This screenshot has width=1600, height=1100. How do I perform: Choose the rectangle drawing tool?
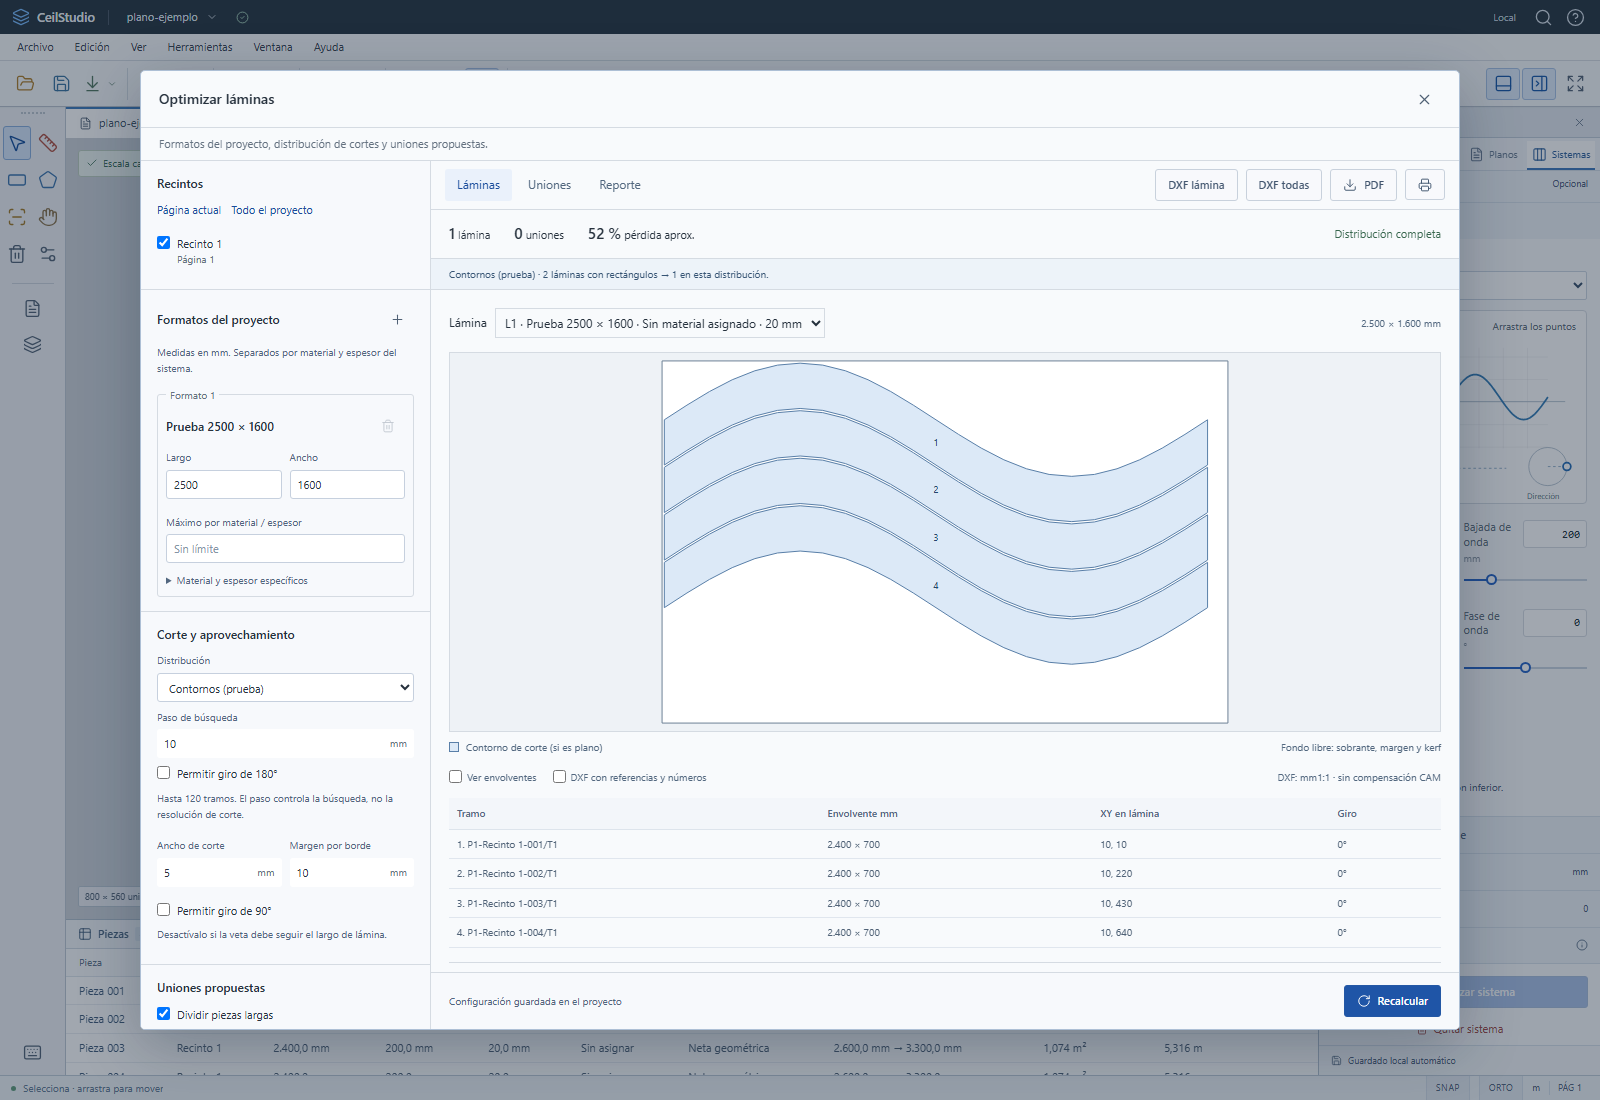(x=17, y=180)
